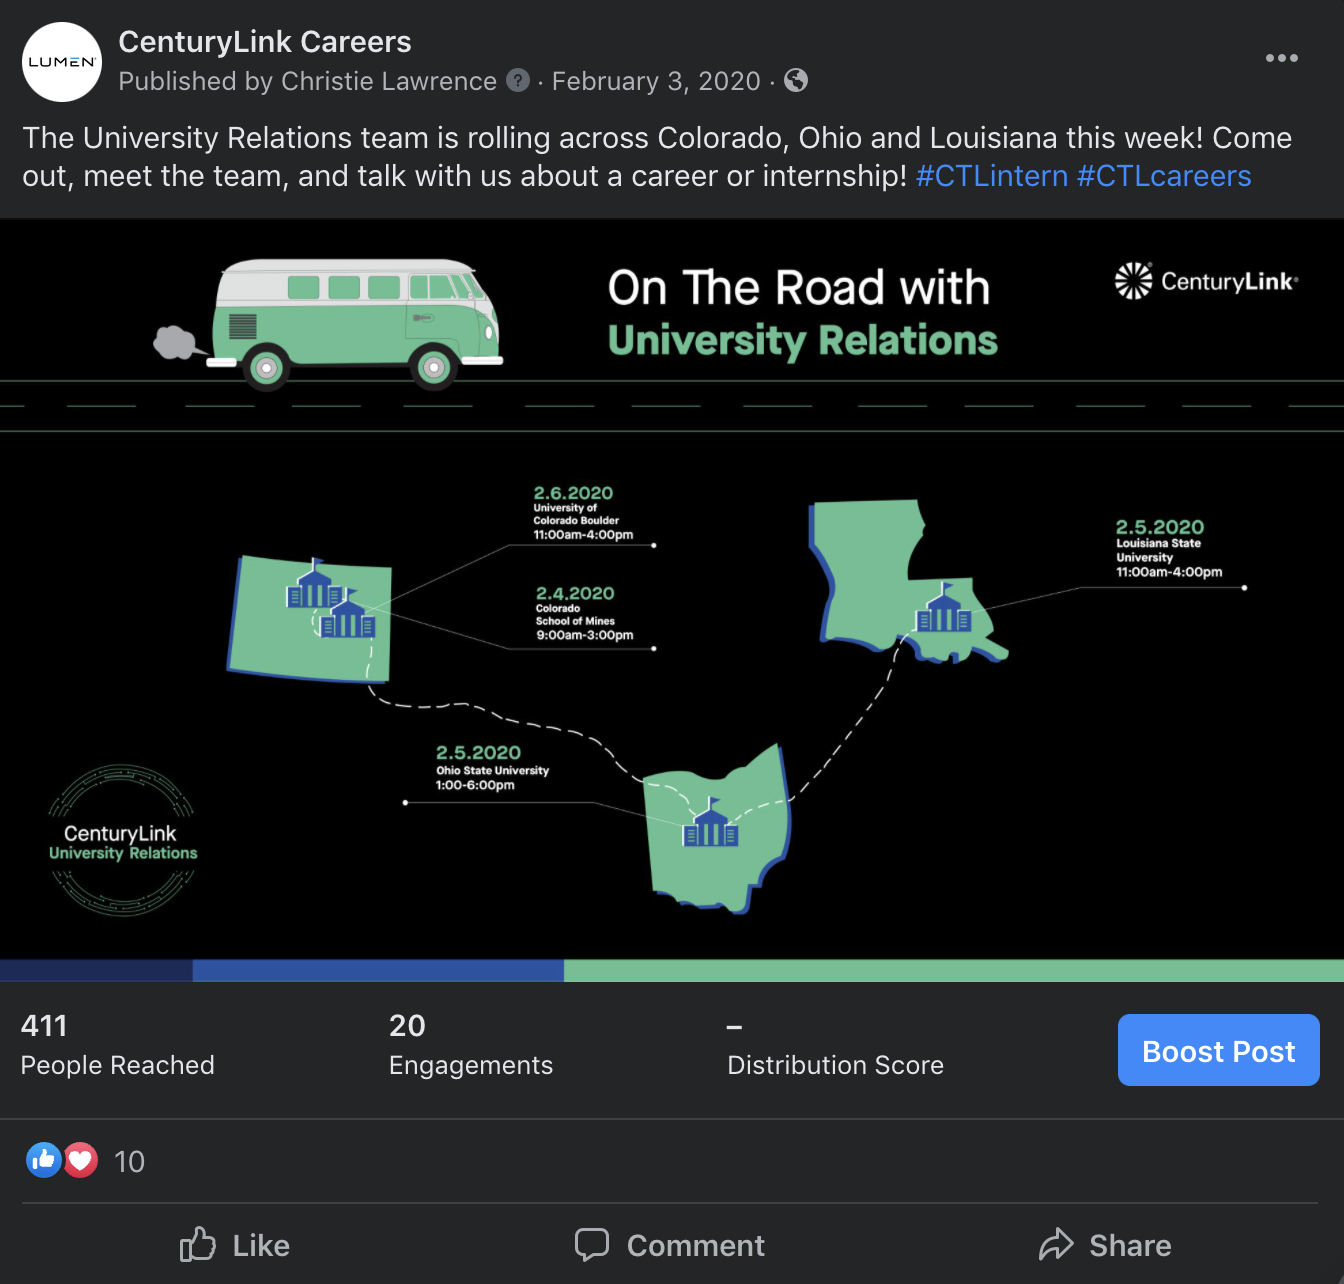This screenshot has width=1344, height=1284.
Task: View the 411 People Reached stat
Action: pyautogui.click(x=117, y=1045)
